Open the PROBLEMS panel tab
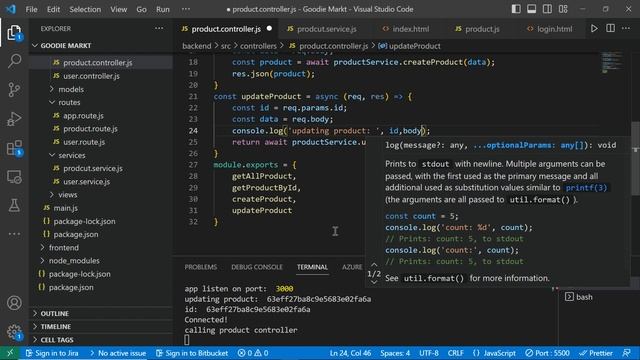Image resolution: width=640 pixels, height=360 pixels. (200, 267)
